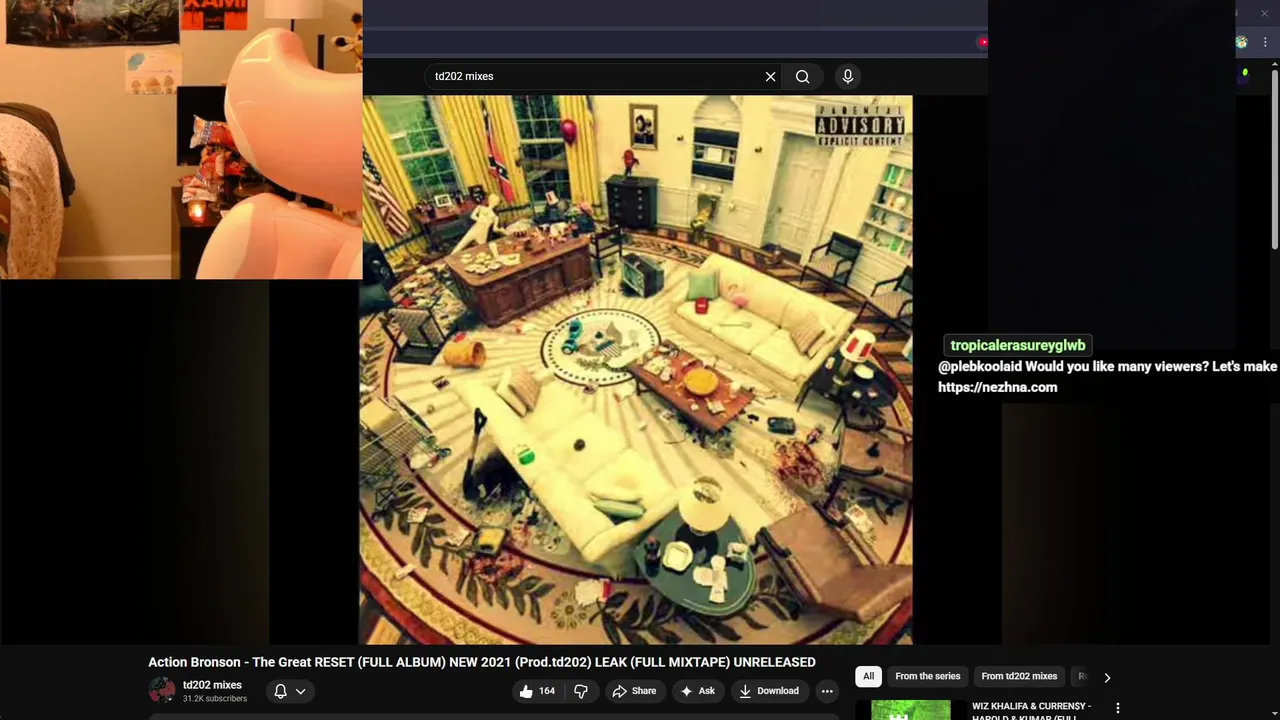Image resolution: width=1280 pixels, height=720 pixels.
Task: Share the video
Action: 634,691
